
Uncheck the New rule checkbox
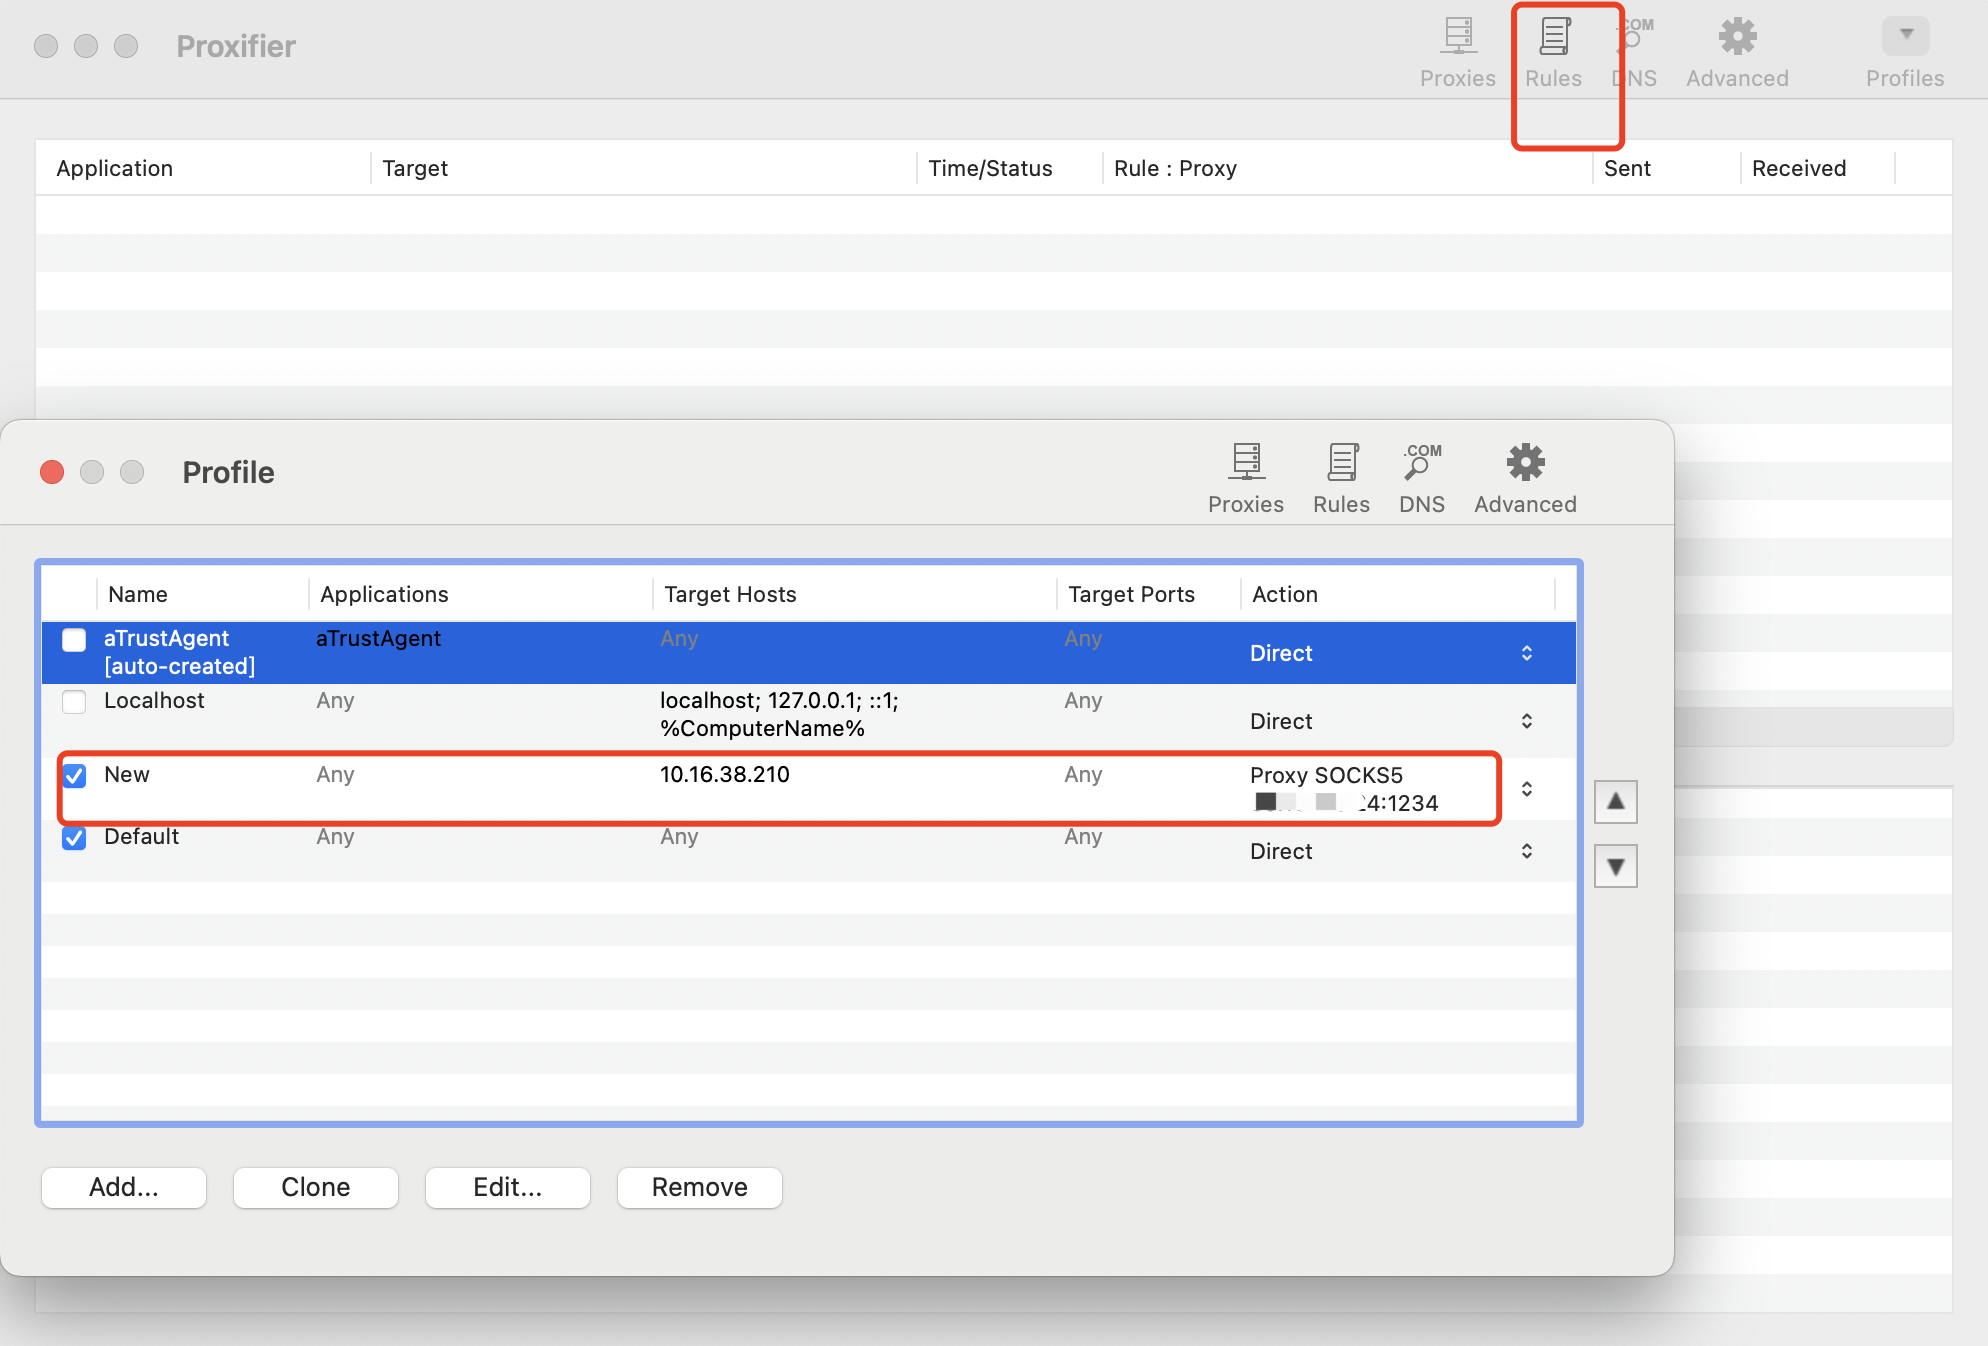pyautogui.click(x=74, y=776)
